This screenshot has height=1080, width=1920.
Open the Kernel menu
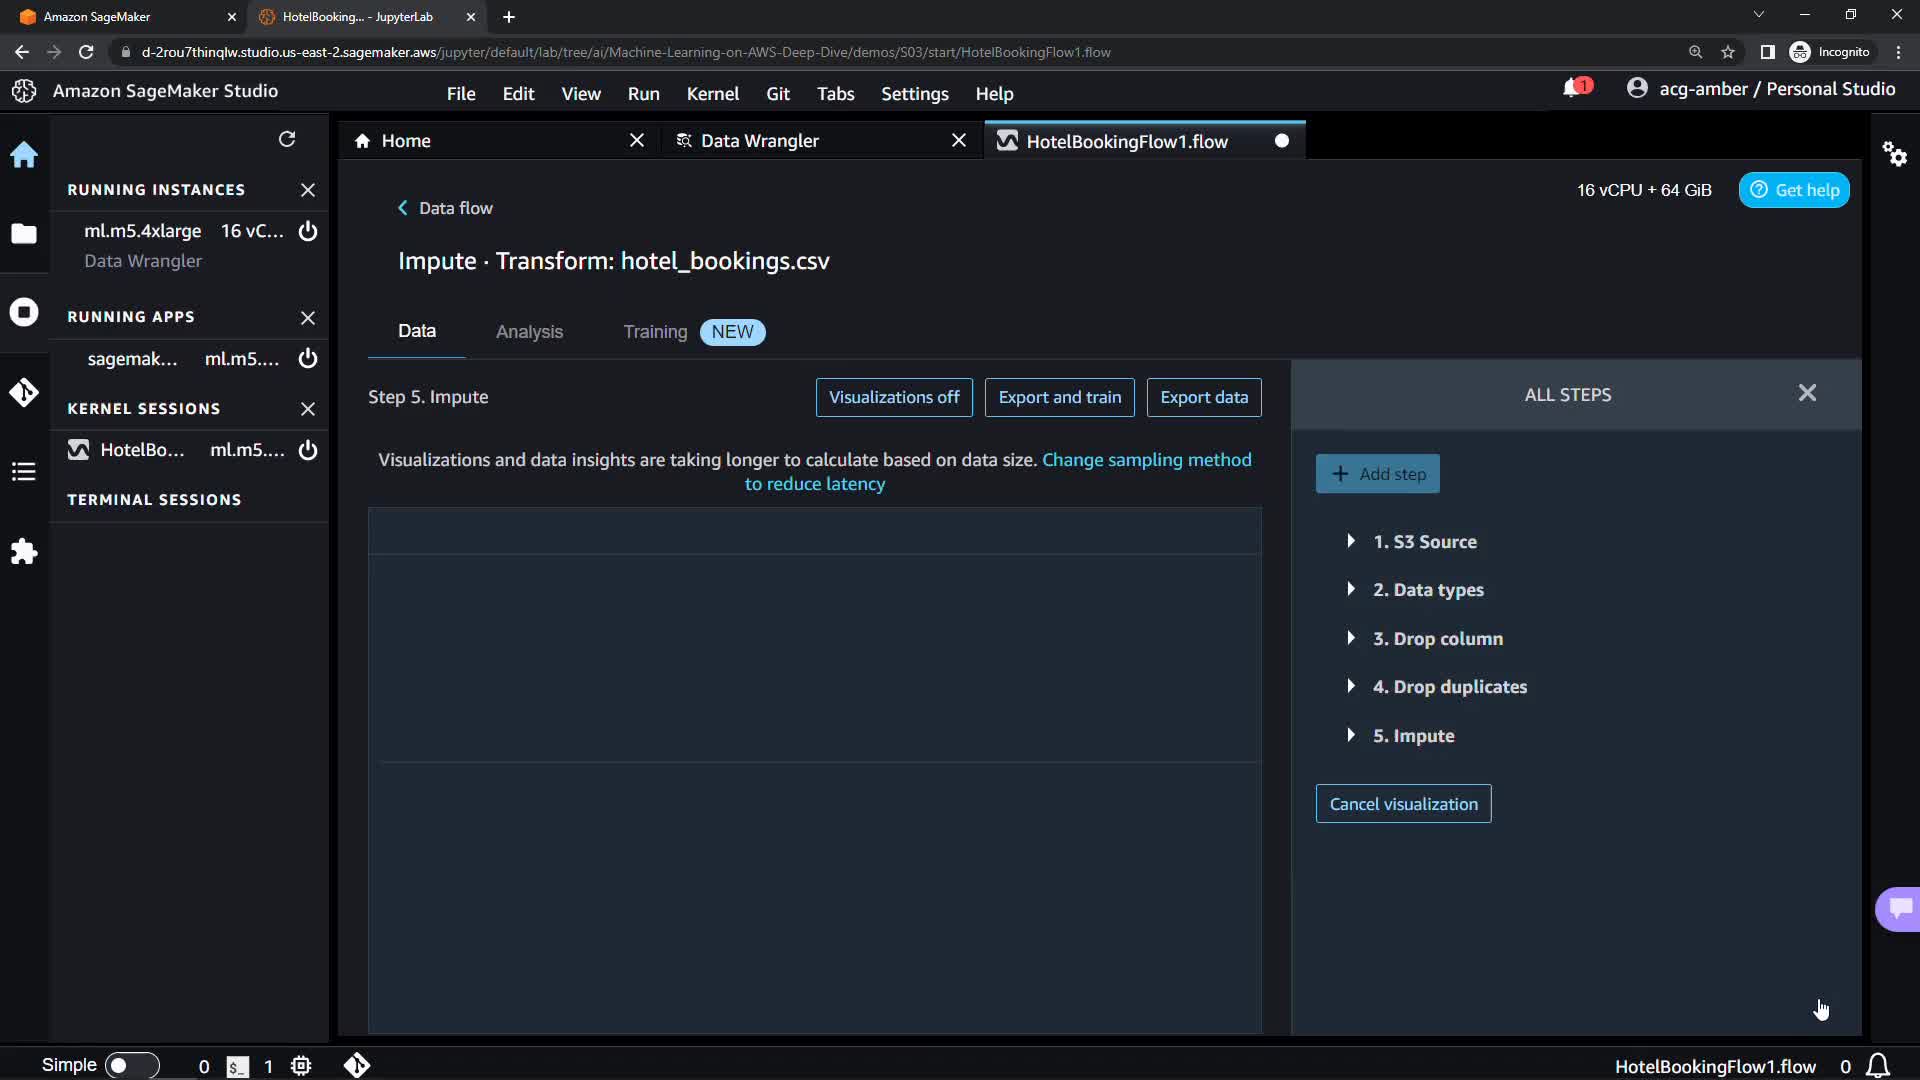[x=712, y=94]
